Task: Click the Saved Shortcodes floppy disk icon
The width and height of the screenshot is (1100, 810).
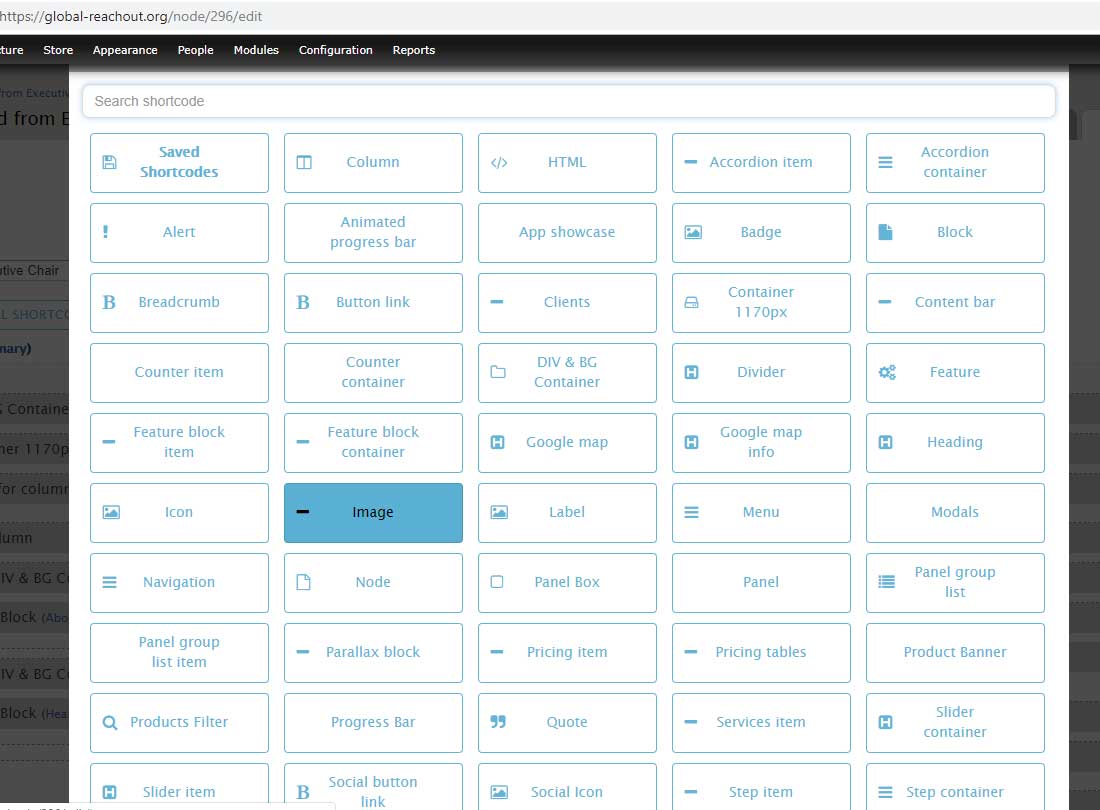Action: point(109,162)
